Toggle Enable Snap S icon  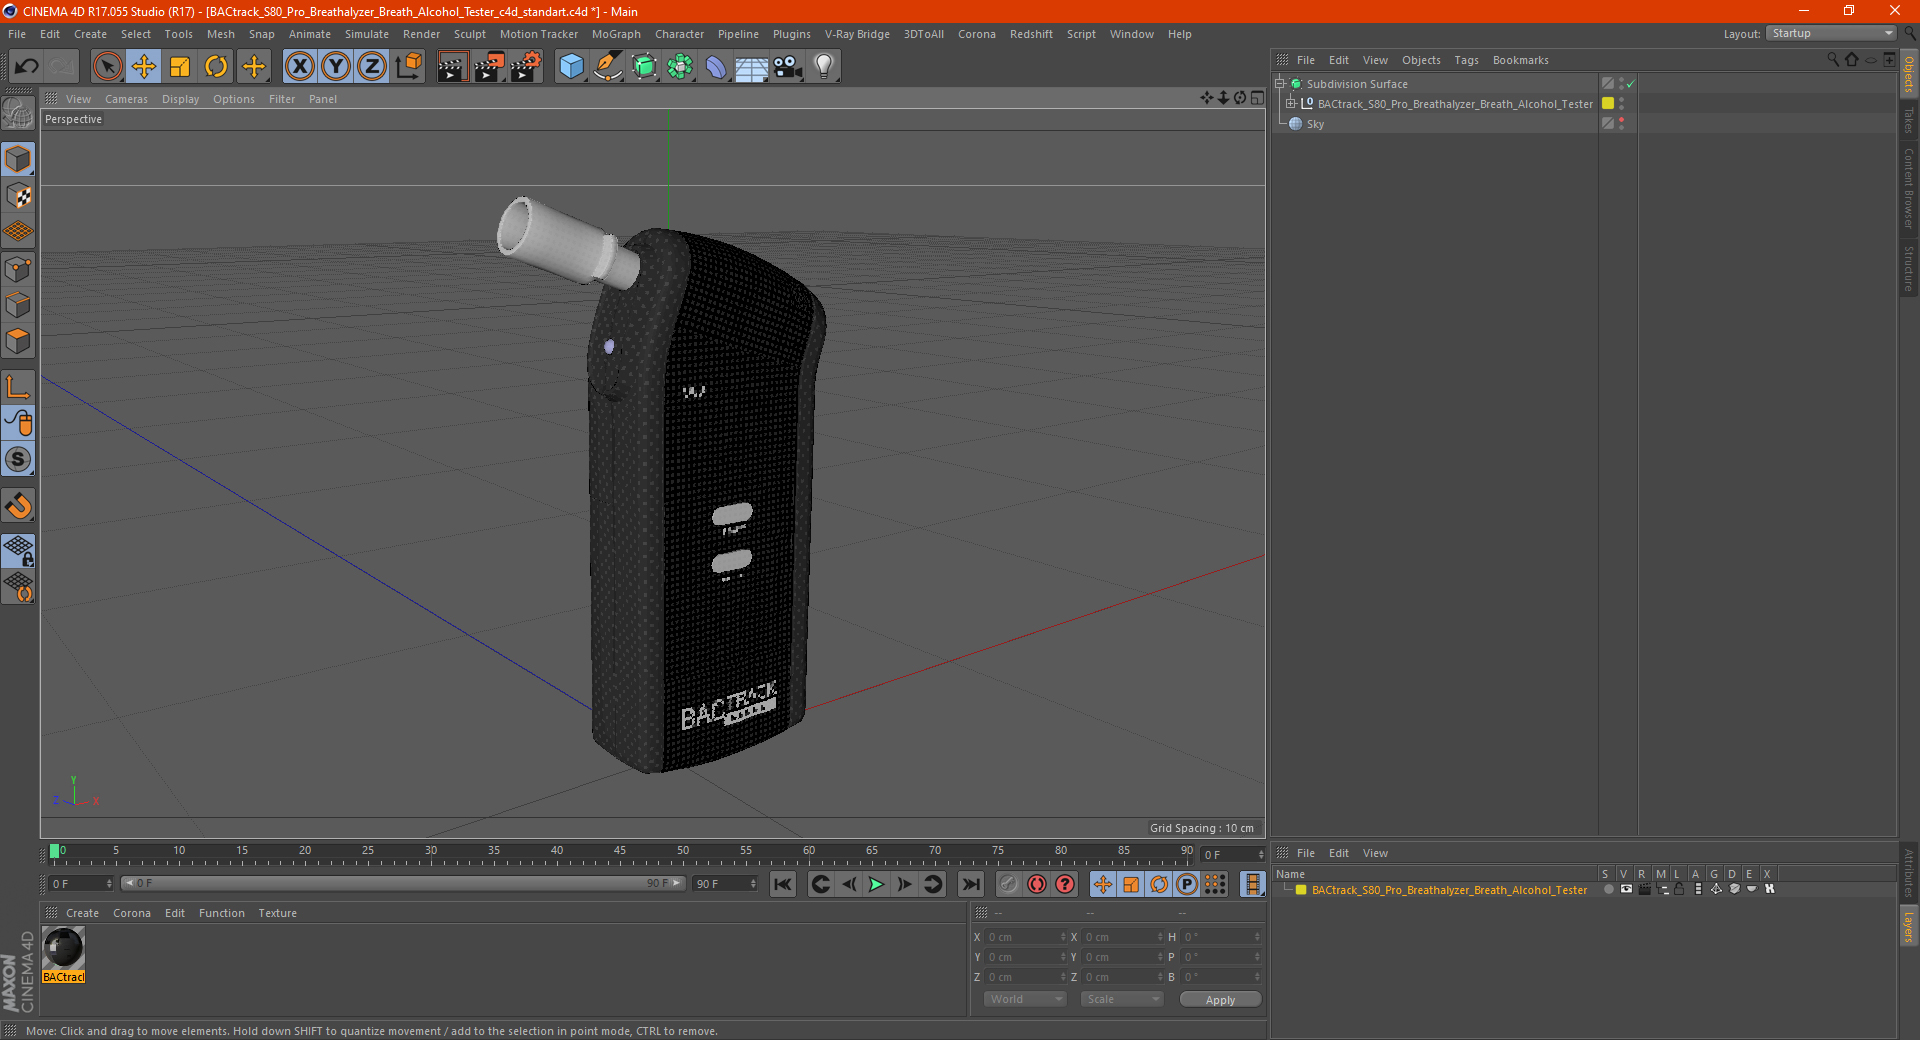[18, 459]
